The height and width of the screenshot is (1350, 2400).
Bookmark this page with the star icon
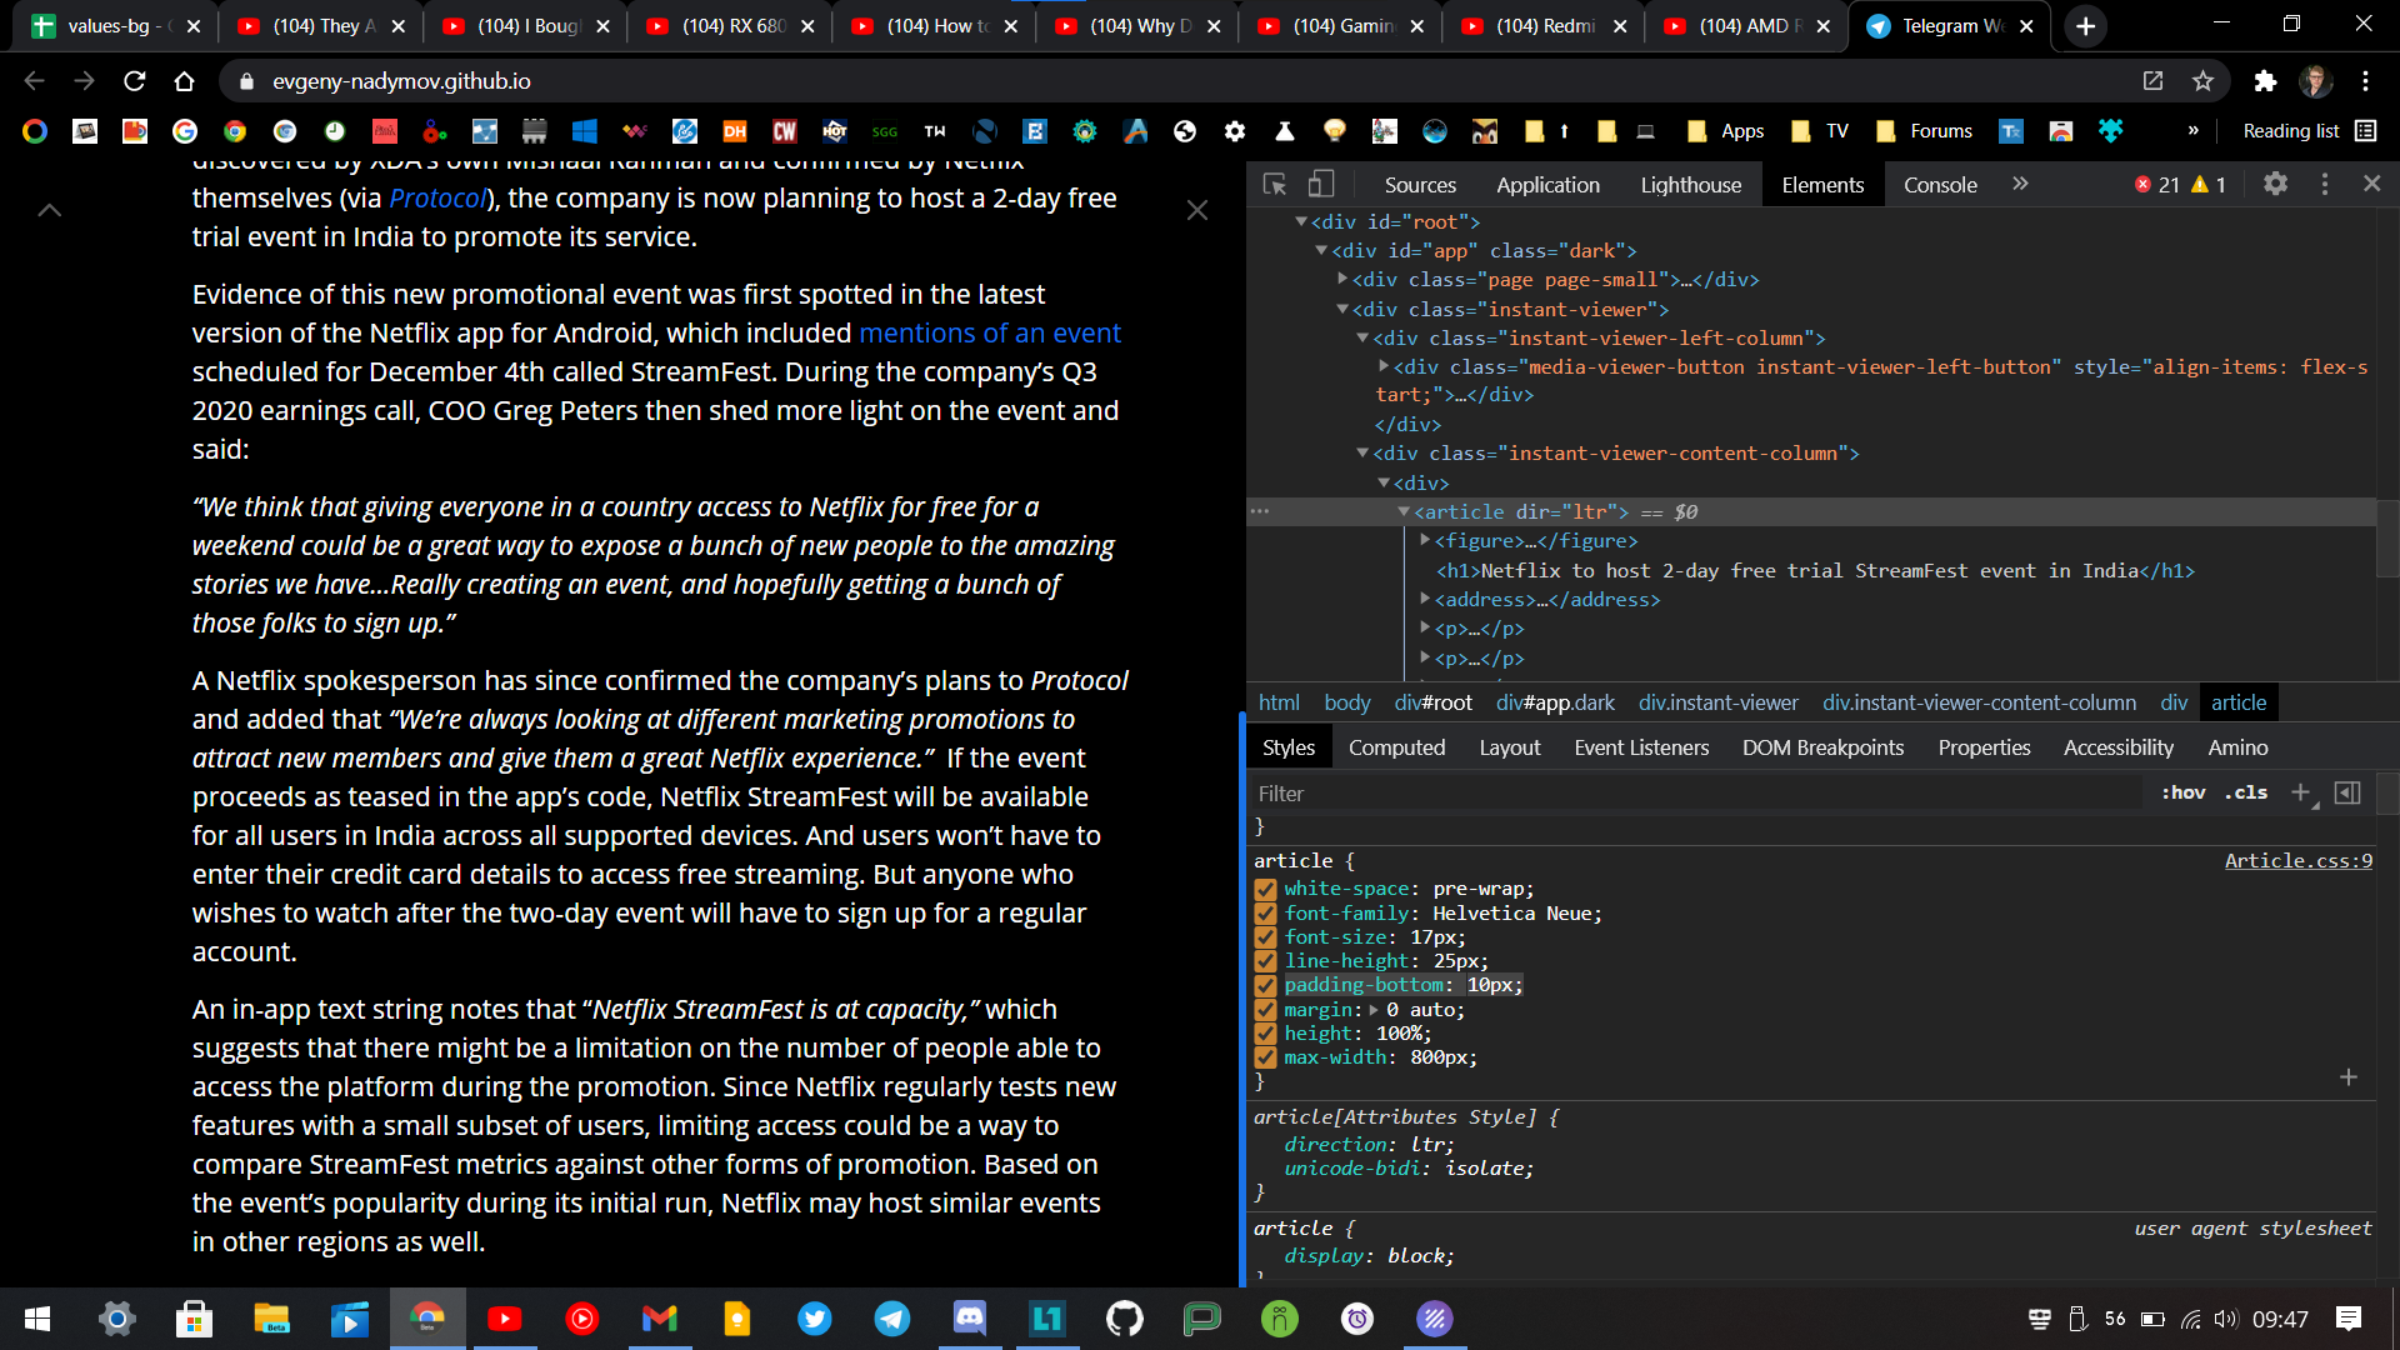point(2203,81)
